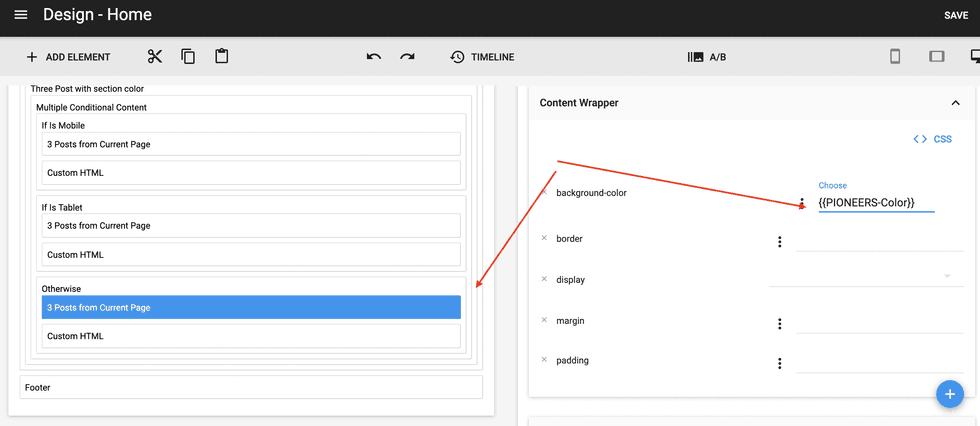This screenshot has height=426, width=980.
Task: Open the hamburger navigation menu
Action: pos(21,15)
